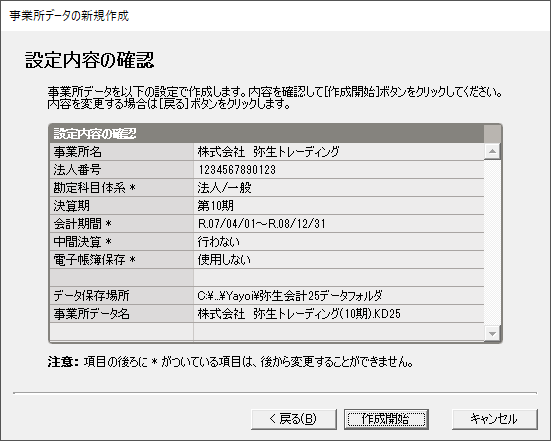Click the value 使用しない

[x=224, y=260]
